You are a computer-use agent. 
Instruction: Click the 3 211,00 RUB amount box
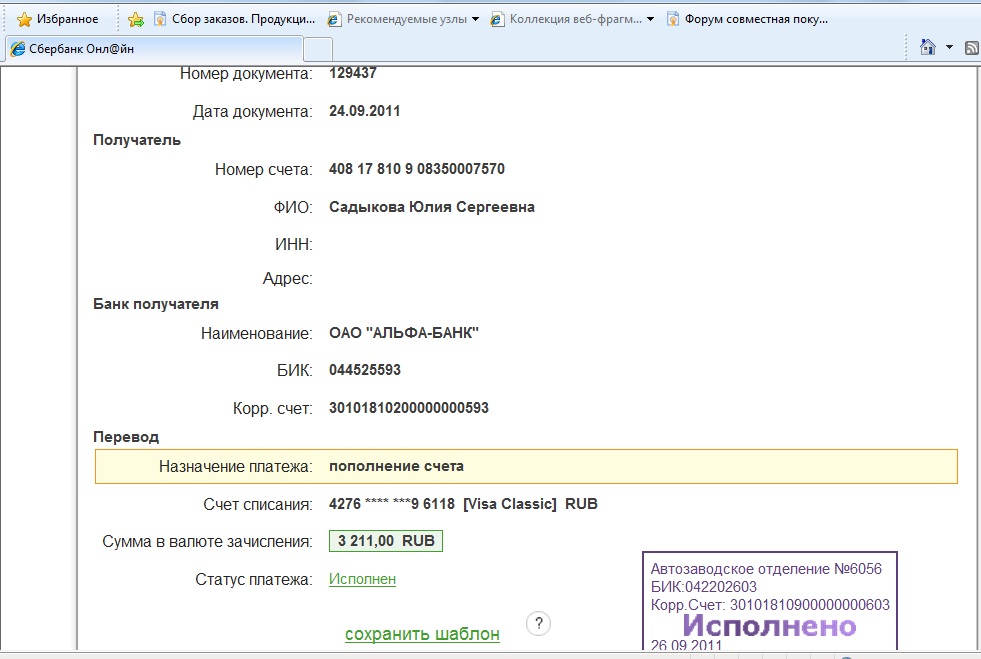386,541
